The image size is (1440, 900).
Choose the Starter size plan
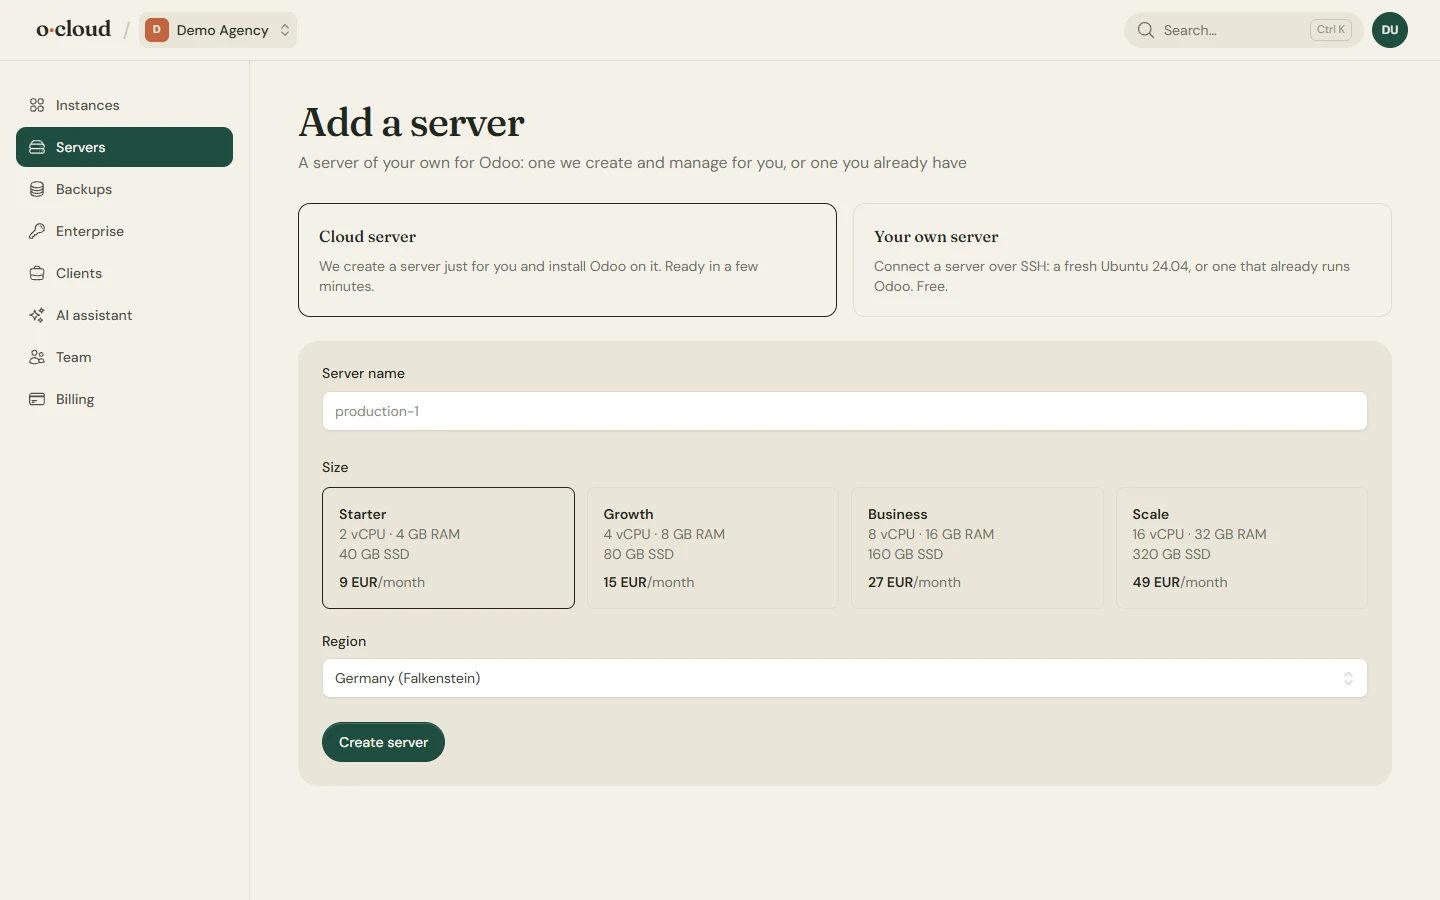(x=448, y=548)
